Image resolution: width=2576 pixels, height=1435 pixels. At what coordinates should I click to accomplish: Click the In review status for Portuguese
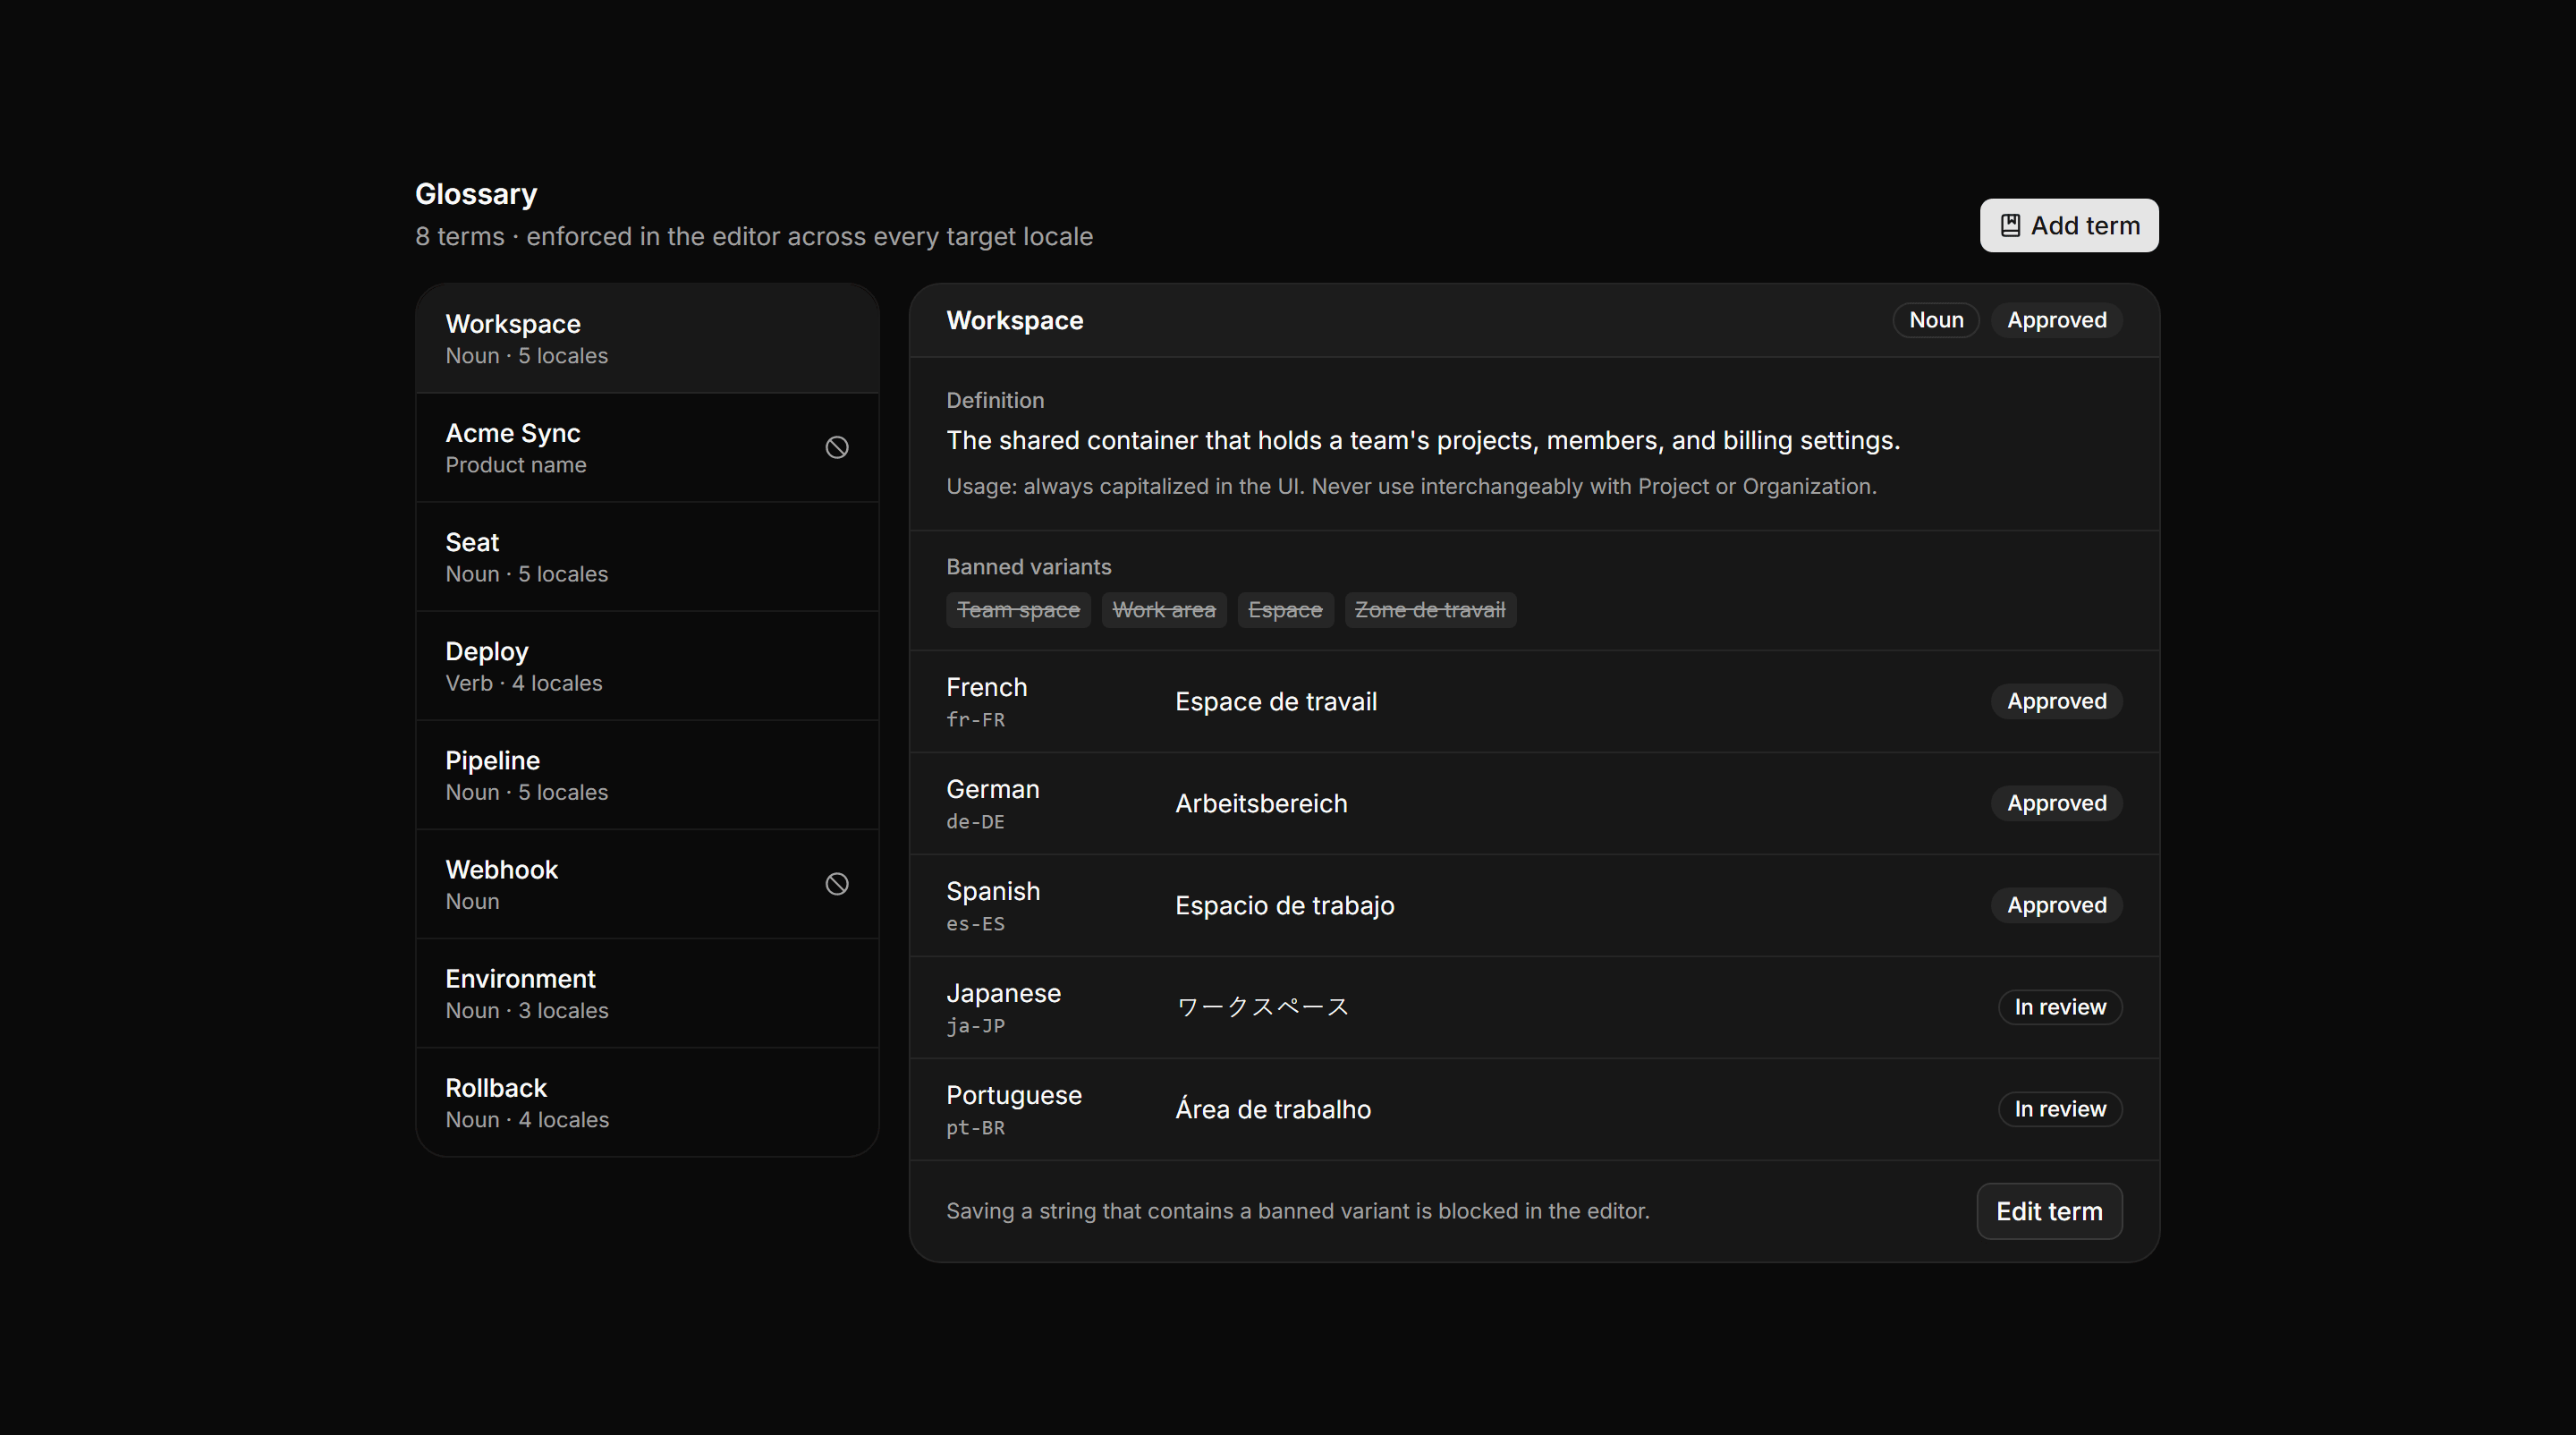click(x=2060, y=1109)
